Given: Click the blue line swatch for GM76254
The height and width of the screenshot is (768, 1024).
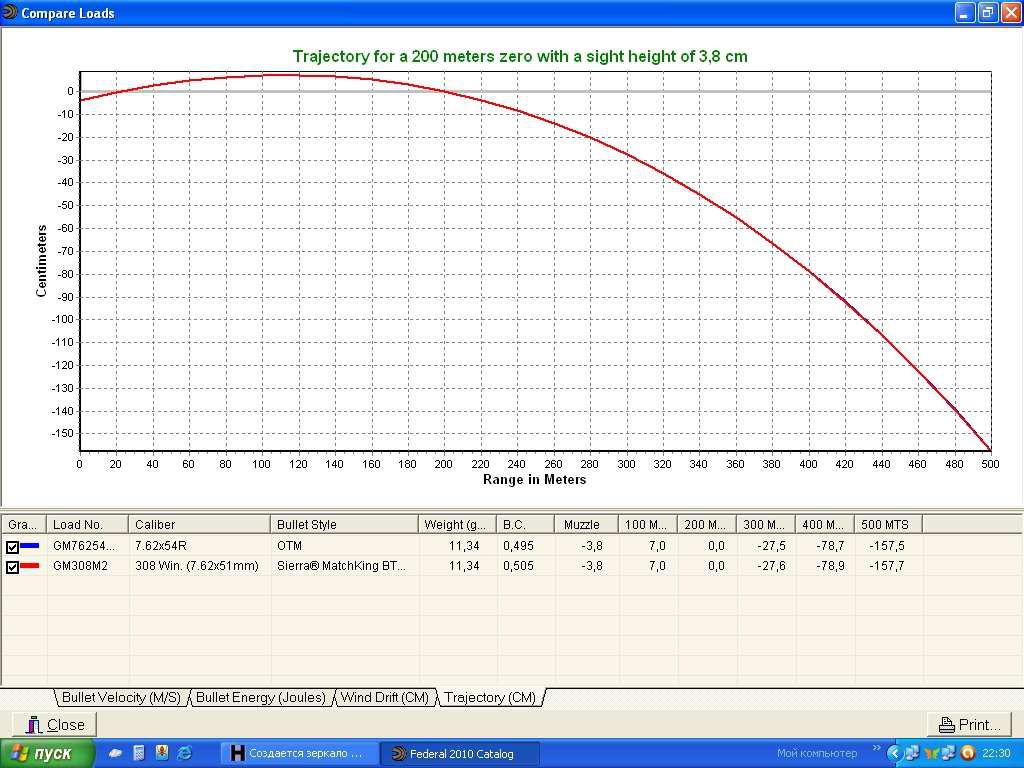Looking at the screenshot, I should tap(31, 546).
